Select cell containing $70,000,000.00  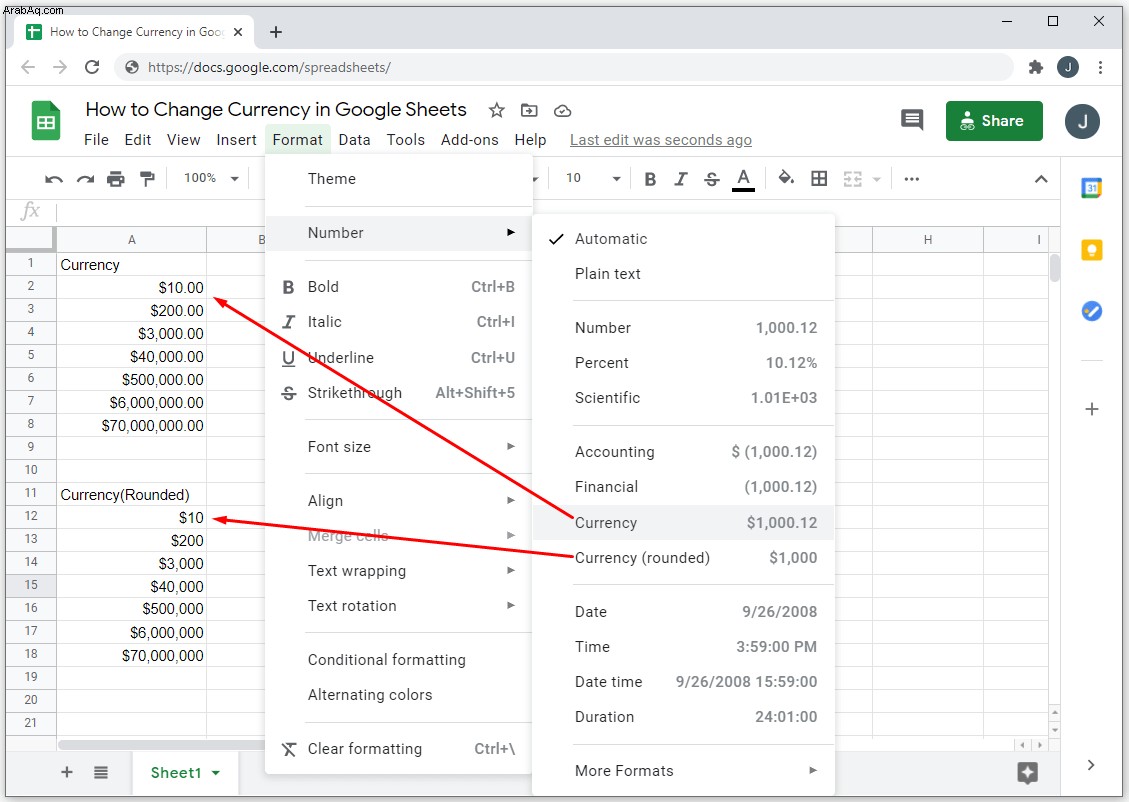tap(132, 425)
